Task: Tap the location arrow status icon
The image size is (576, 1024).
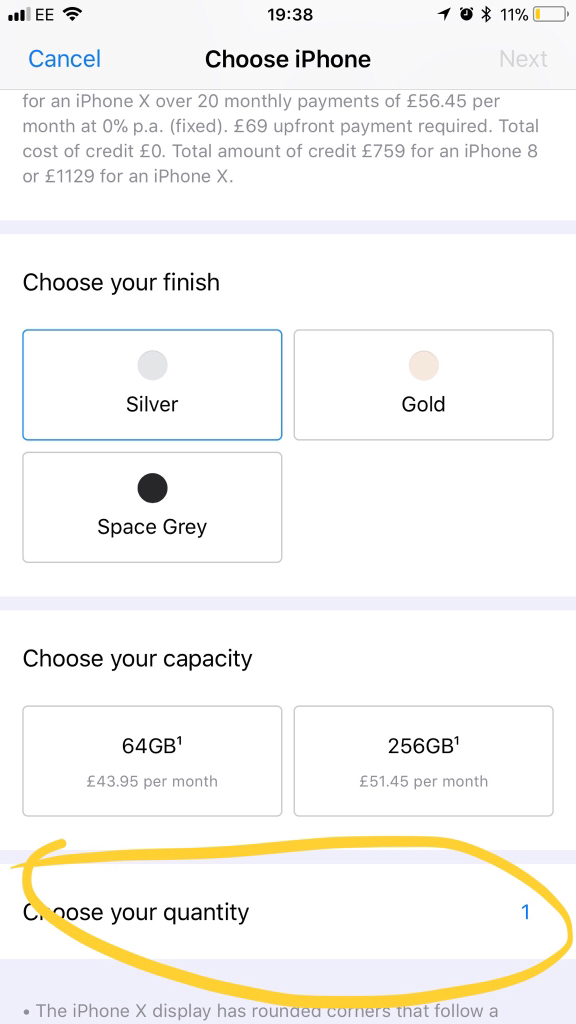Action: [x=444, y=14]
